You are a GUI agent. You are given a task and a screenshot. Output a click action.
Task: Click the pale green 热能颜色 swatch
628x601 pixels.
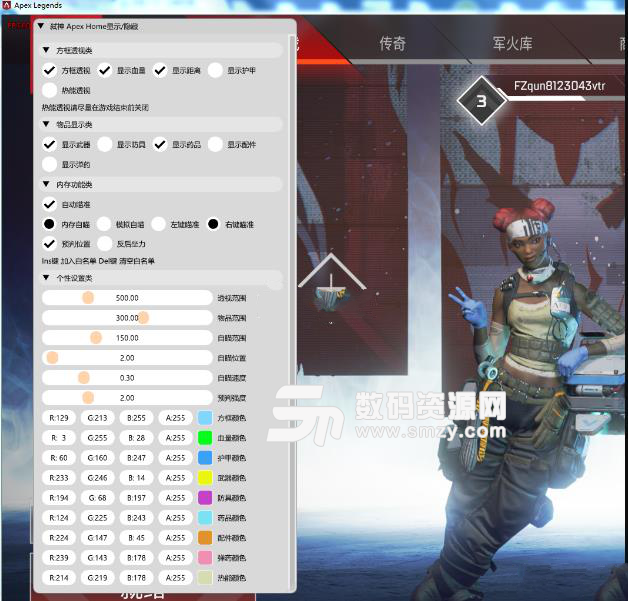205,578
